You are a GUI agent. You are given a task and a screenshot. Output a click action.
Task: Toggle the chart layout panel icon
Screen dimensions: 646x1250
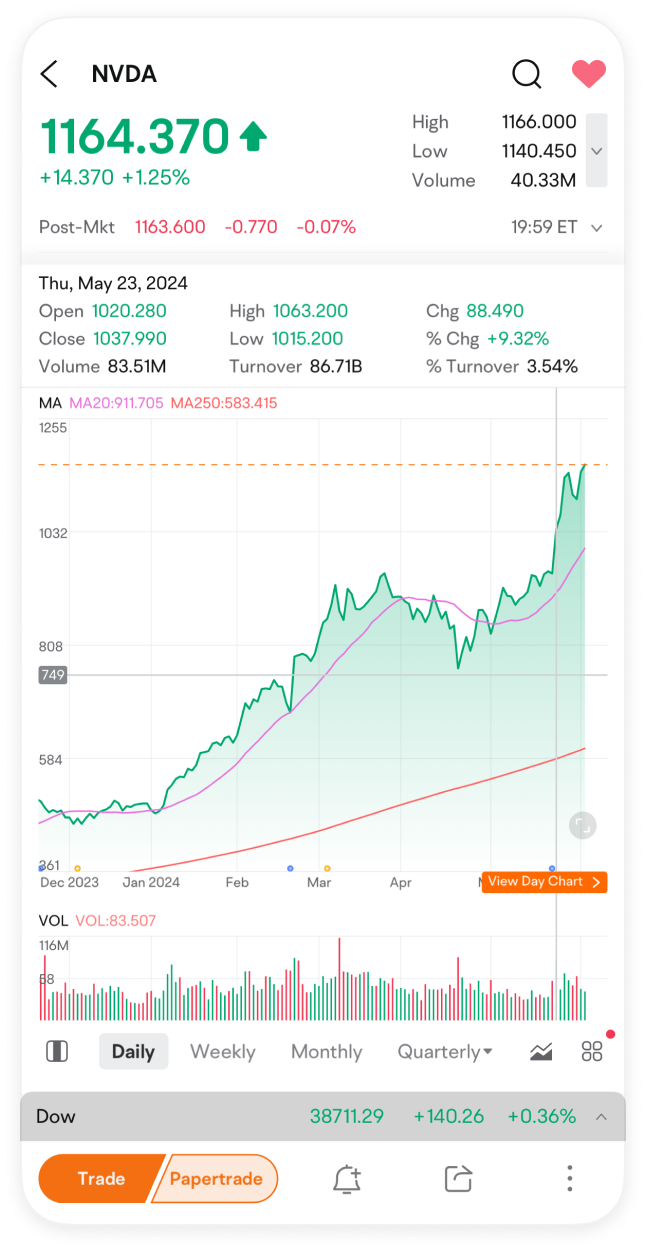57,1051
